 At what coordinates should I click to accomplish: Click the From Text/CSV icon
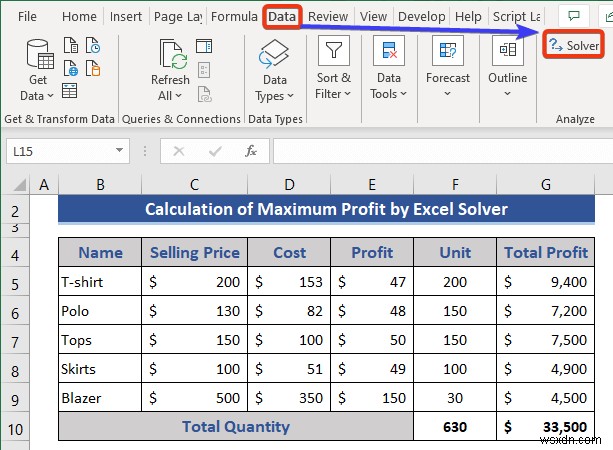click(70, 45)
